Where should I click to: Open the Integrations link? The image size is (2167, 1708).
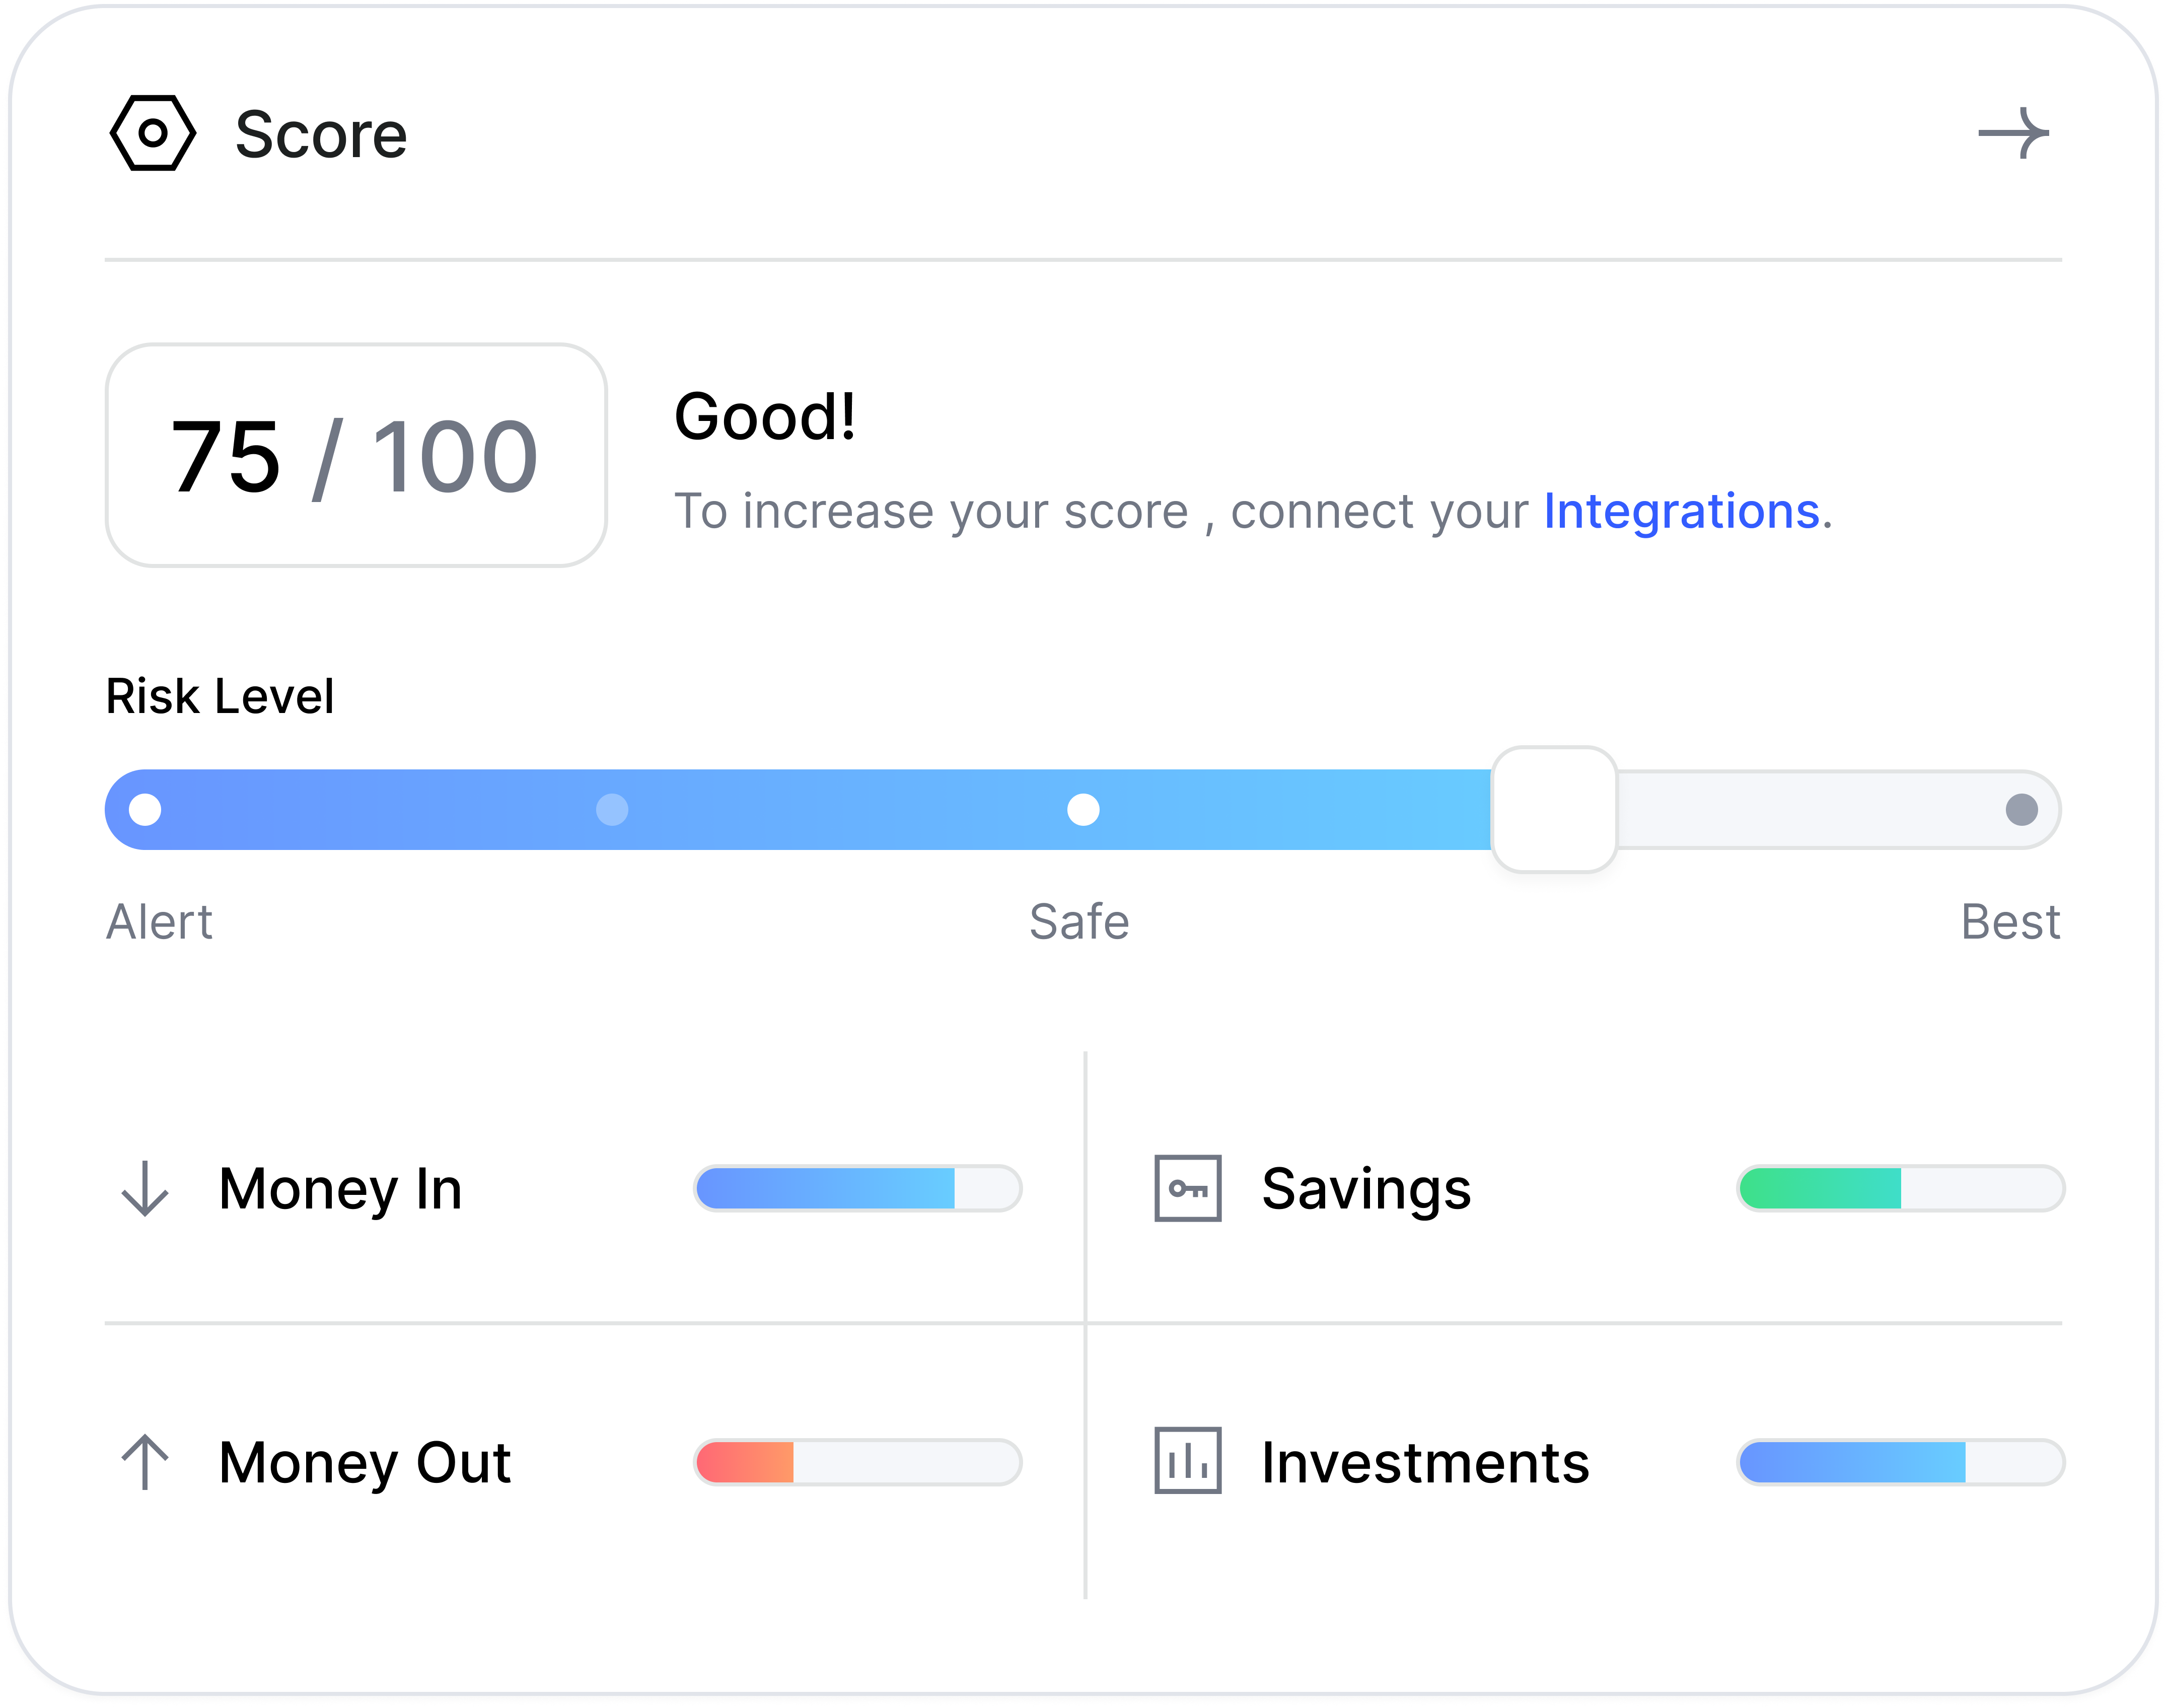coord(1681,511)
